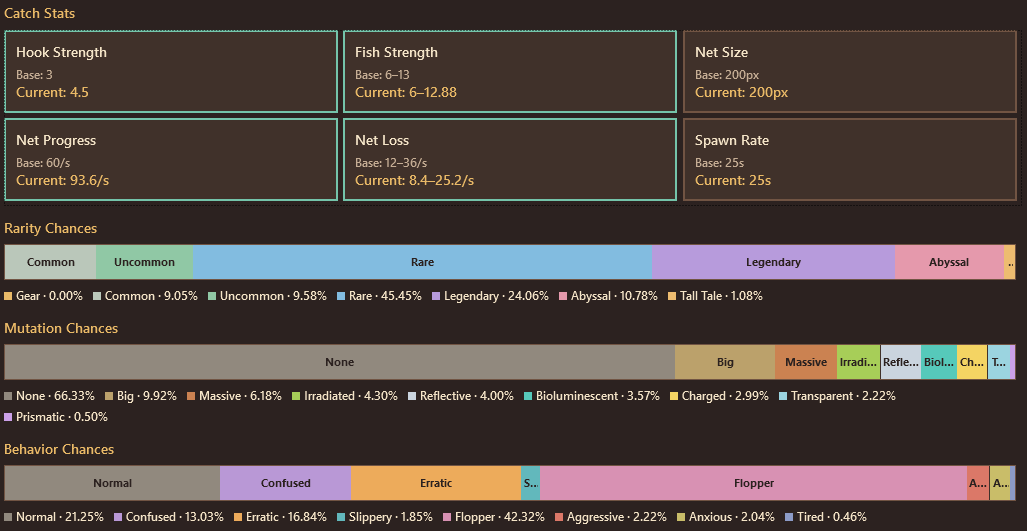Select the Legendary segment in rarity bar
Screen dimensions: 1027x531
click(774, 262)
